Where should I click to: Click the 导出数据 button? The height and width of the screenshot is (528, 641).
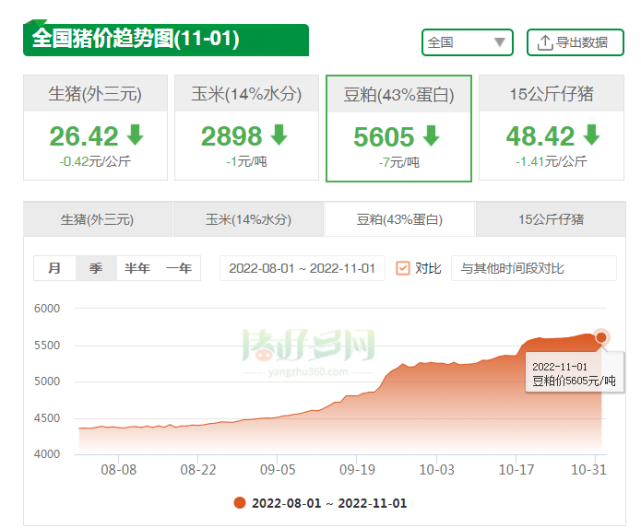tap(575, 42)
